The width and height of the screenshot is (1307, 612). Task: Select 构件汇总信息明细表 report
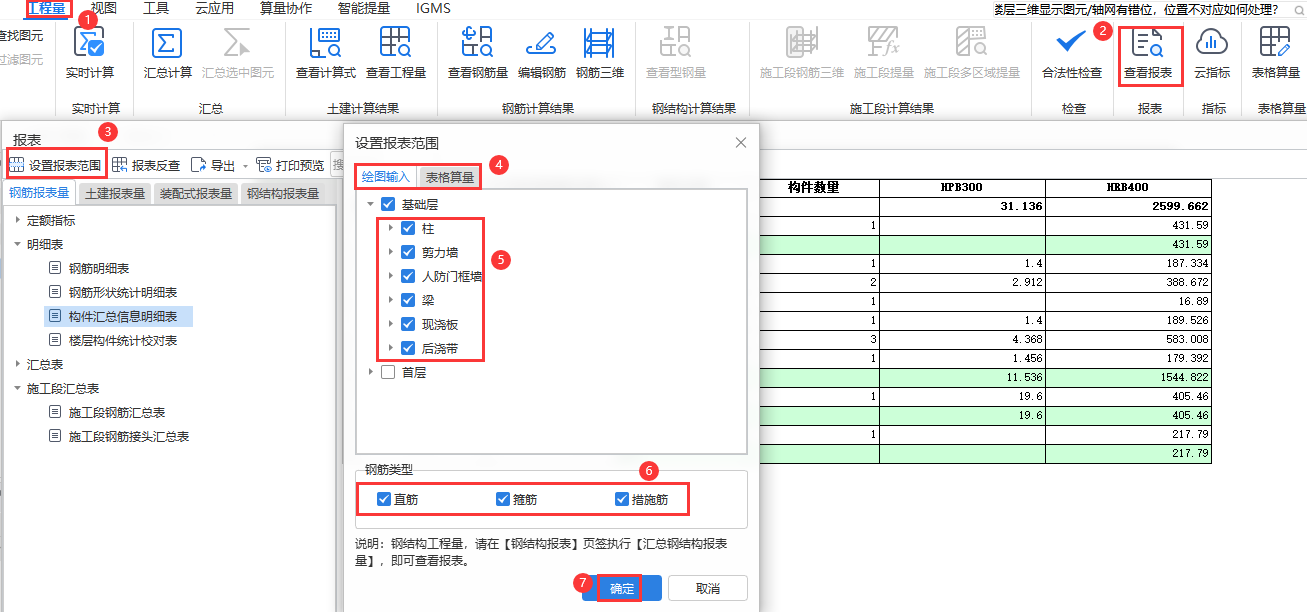point(123,317)
